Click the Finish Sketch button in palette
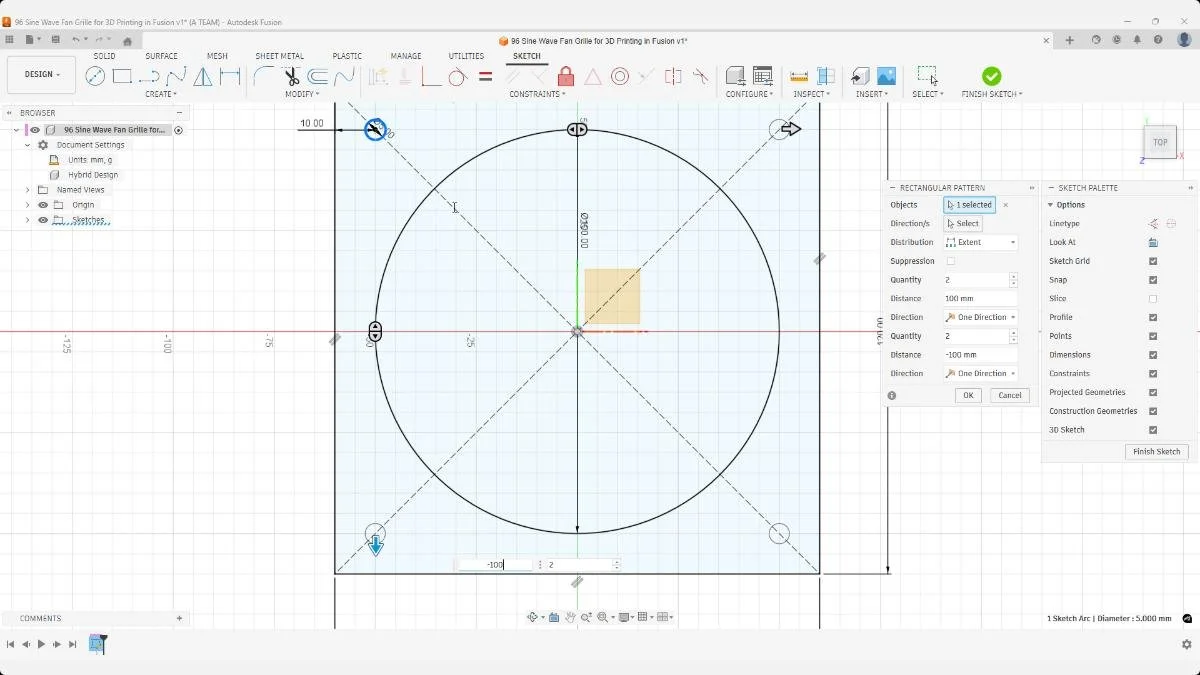The image size is (1200, 675). (1157, 452)
